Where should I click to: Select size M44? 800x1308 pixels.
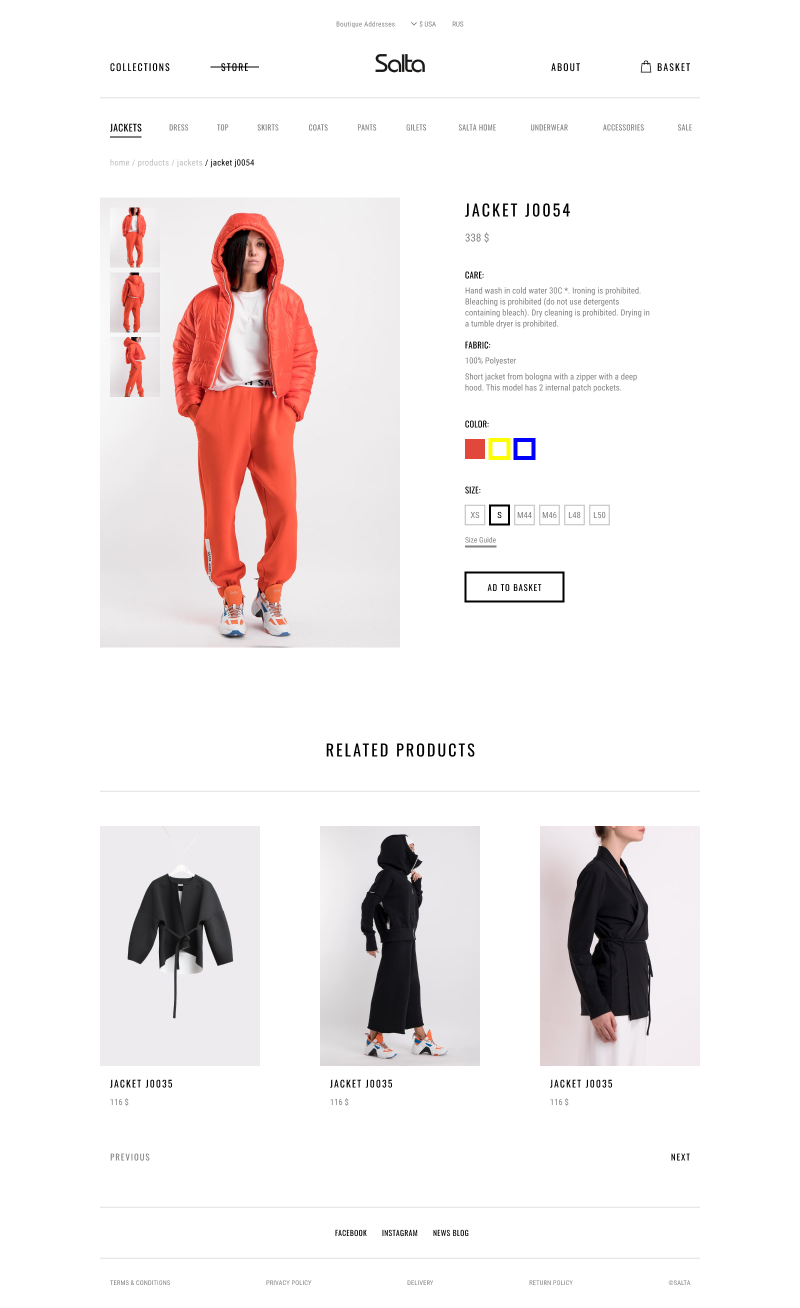tap(525, 515)
